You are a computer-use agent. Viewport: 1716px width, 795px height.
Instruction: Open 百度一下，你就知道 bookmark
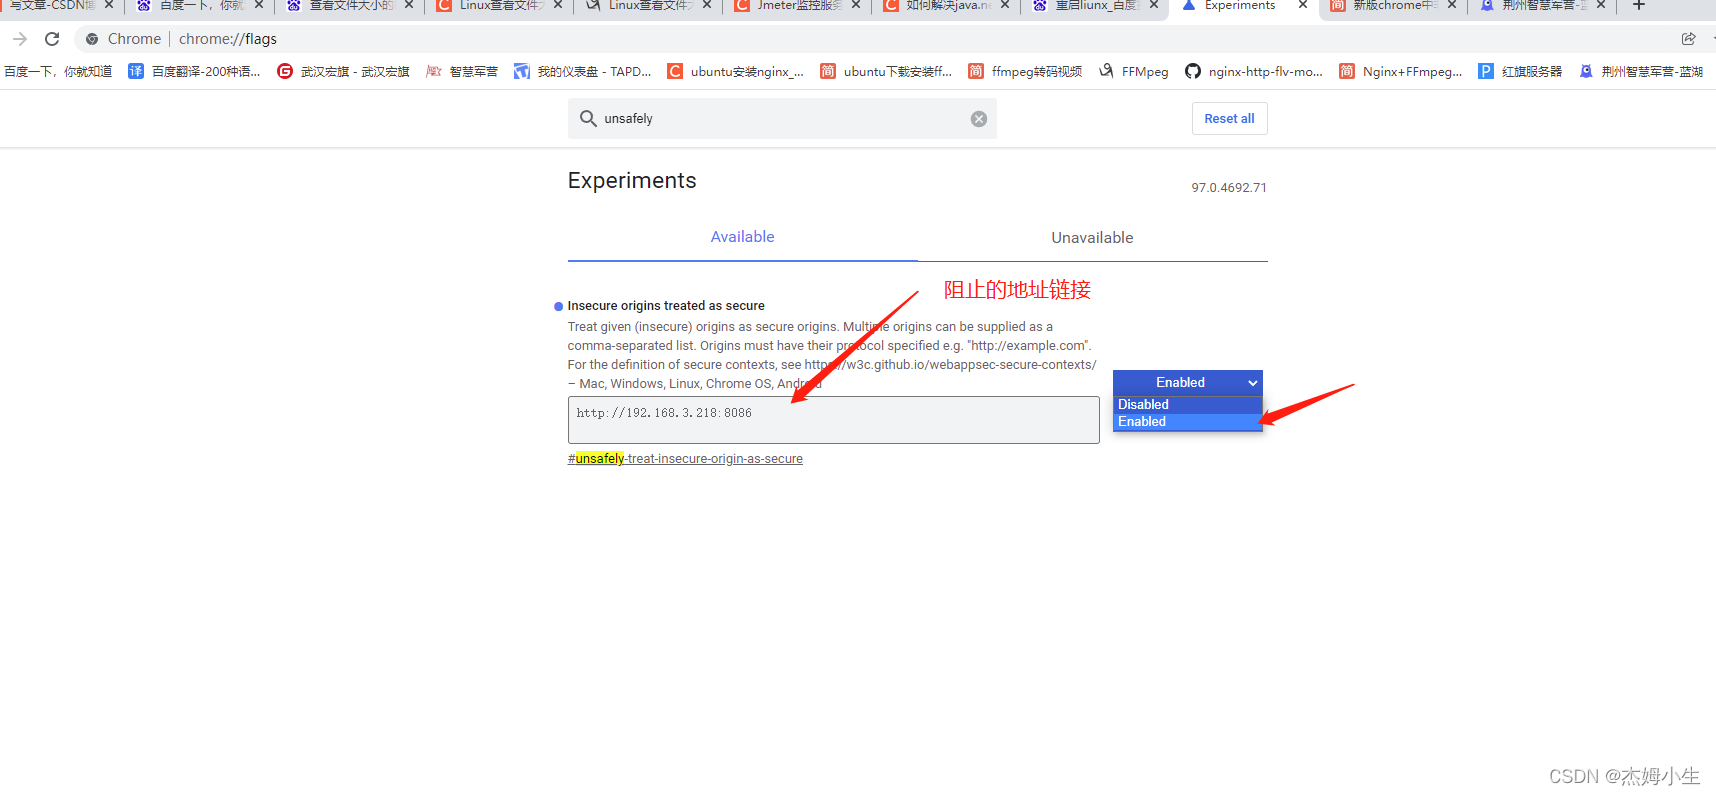coord(58,71)
